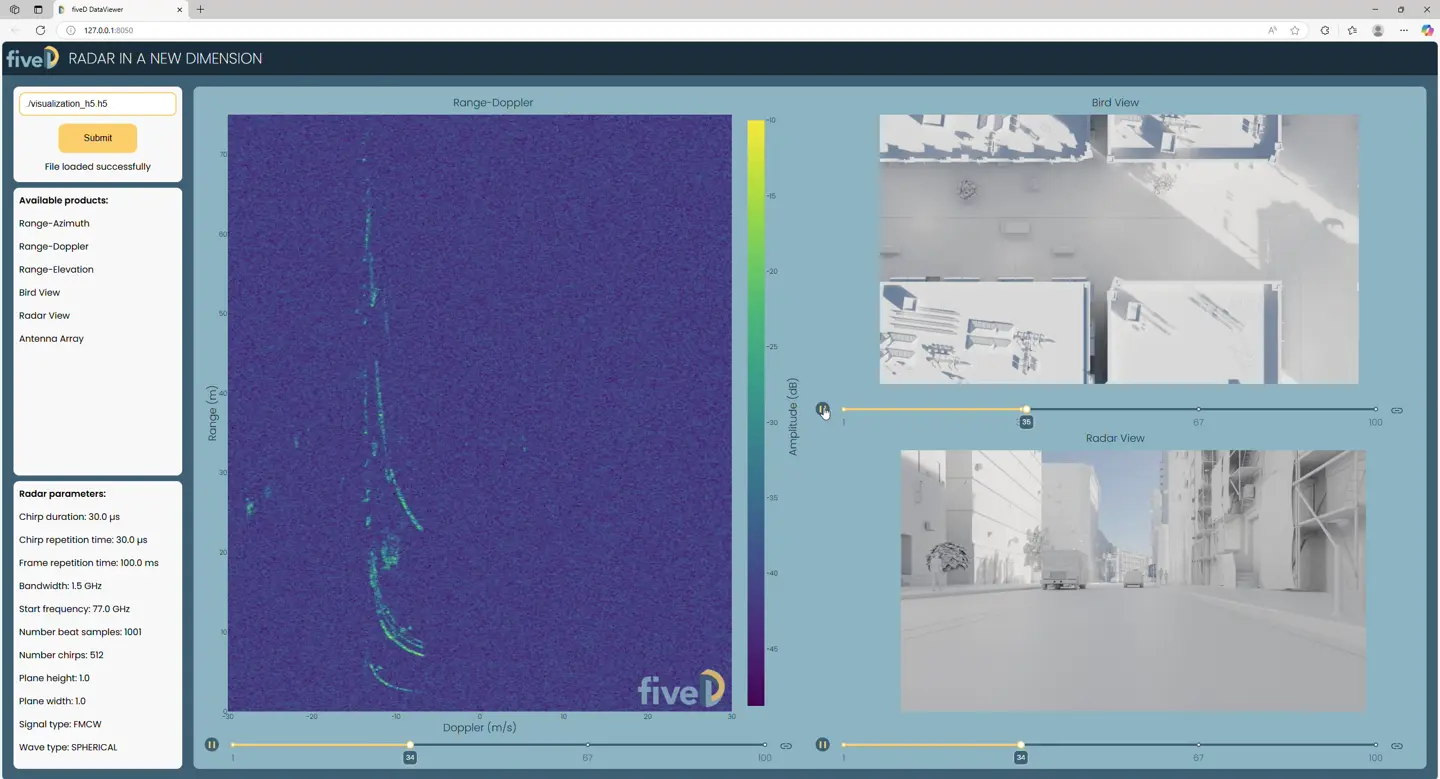Click the file path input field

98,103
